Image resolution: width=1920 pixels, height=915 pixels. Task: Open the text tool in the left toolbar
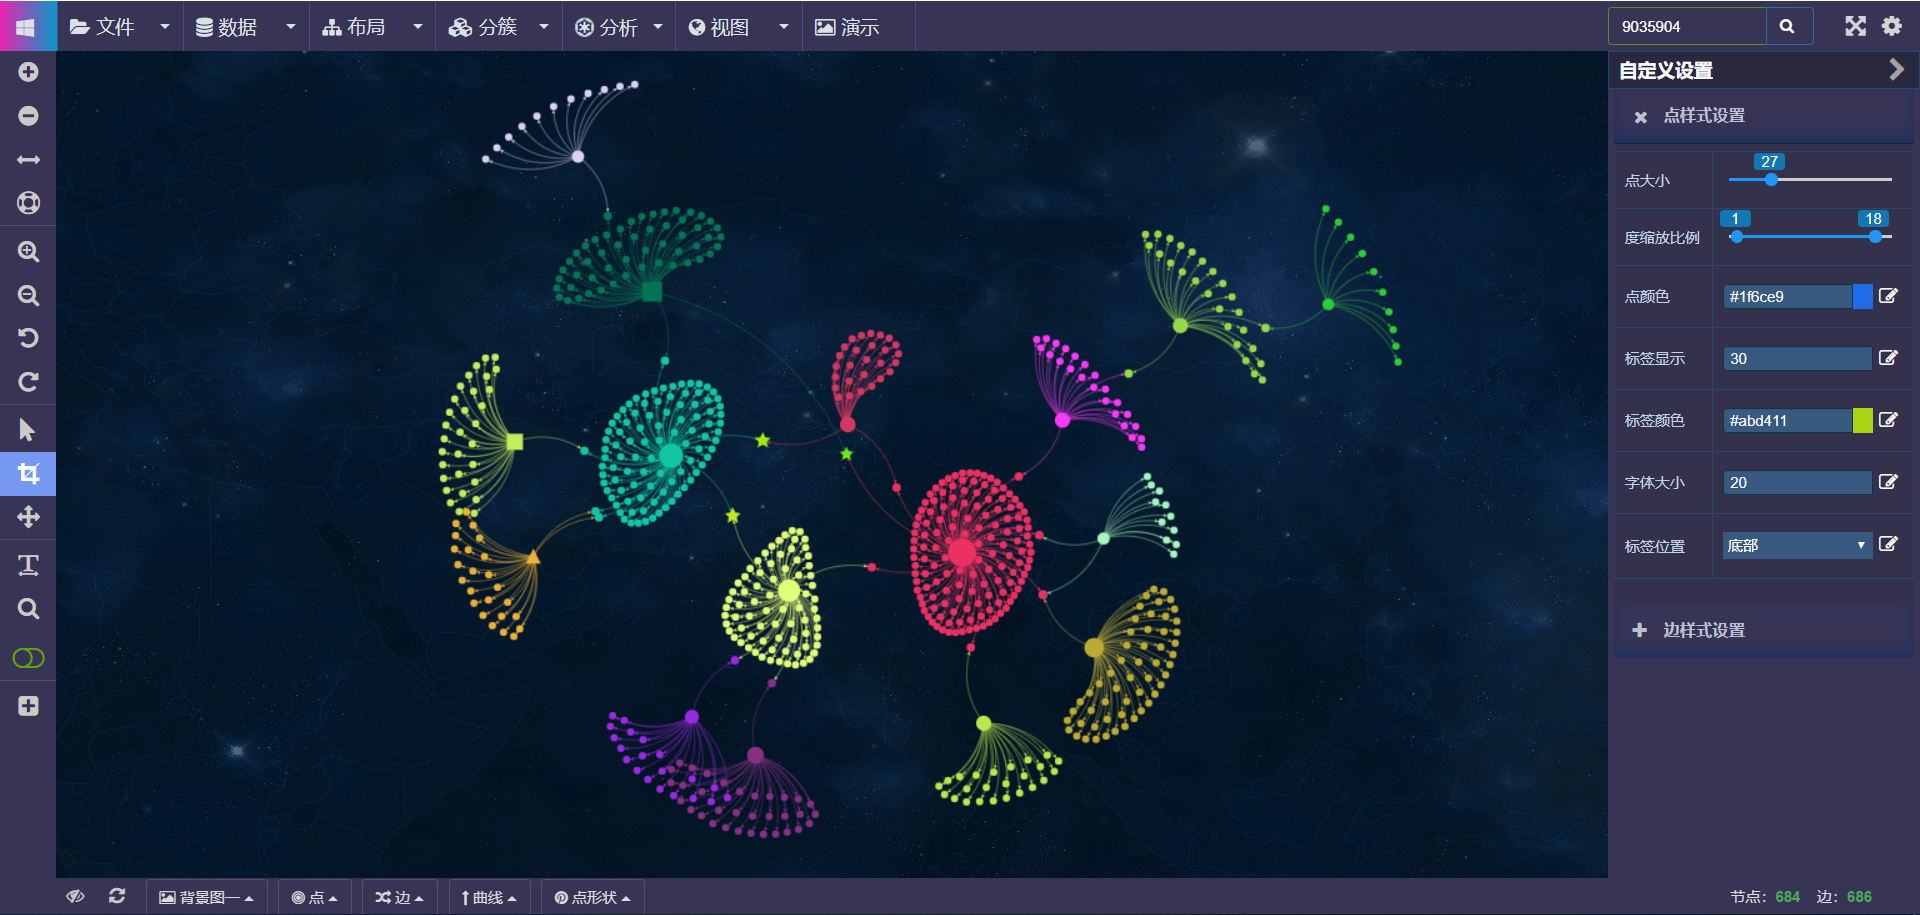pos(28,564)
